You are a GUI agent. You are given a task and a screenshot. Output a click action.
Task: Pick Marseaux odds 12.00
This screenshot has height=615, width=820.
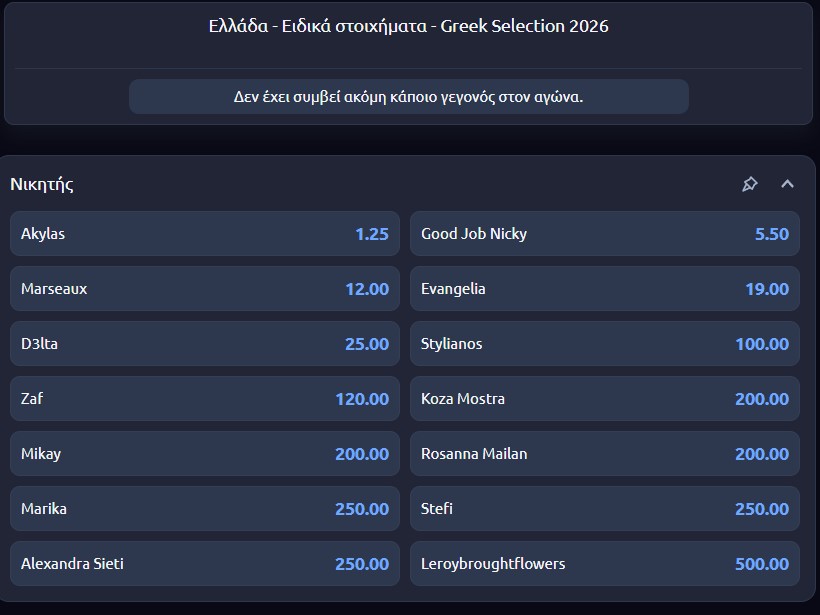pyautogui.click(x=204, y=289)
